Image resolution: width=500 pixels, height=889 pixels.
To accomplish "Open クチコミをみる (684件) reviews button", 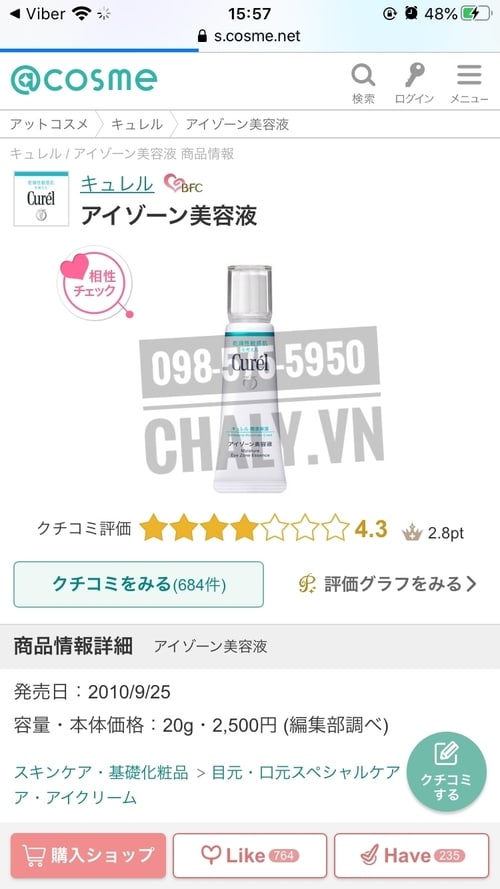I will pyautogui.click(x=138, y=584).
